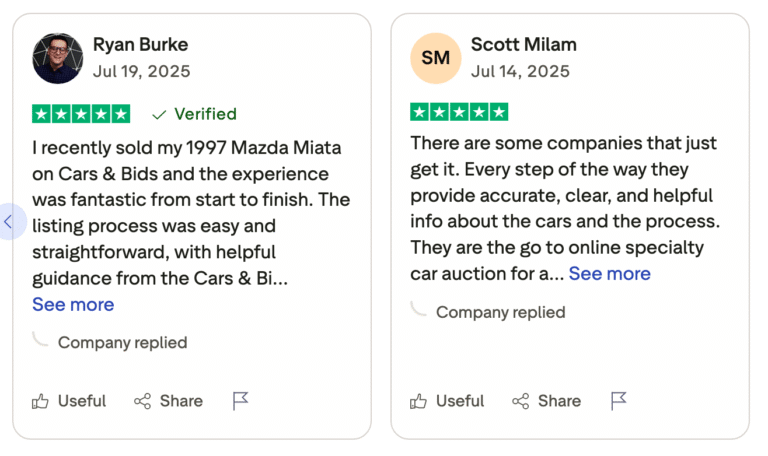Click the thumbs-up icon on Ryan Burke's review
Viewport: 768px width, 456px height.
[x=41, y=401]
